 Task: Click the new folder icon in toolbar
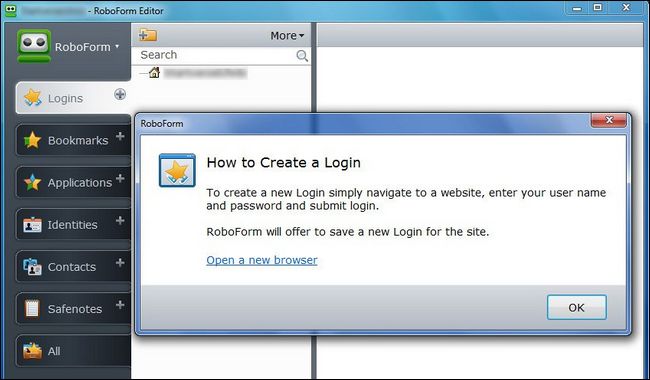148,35
